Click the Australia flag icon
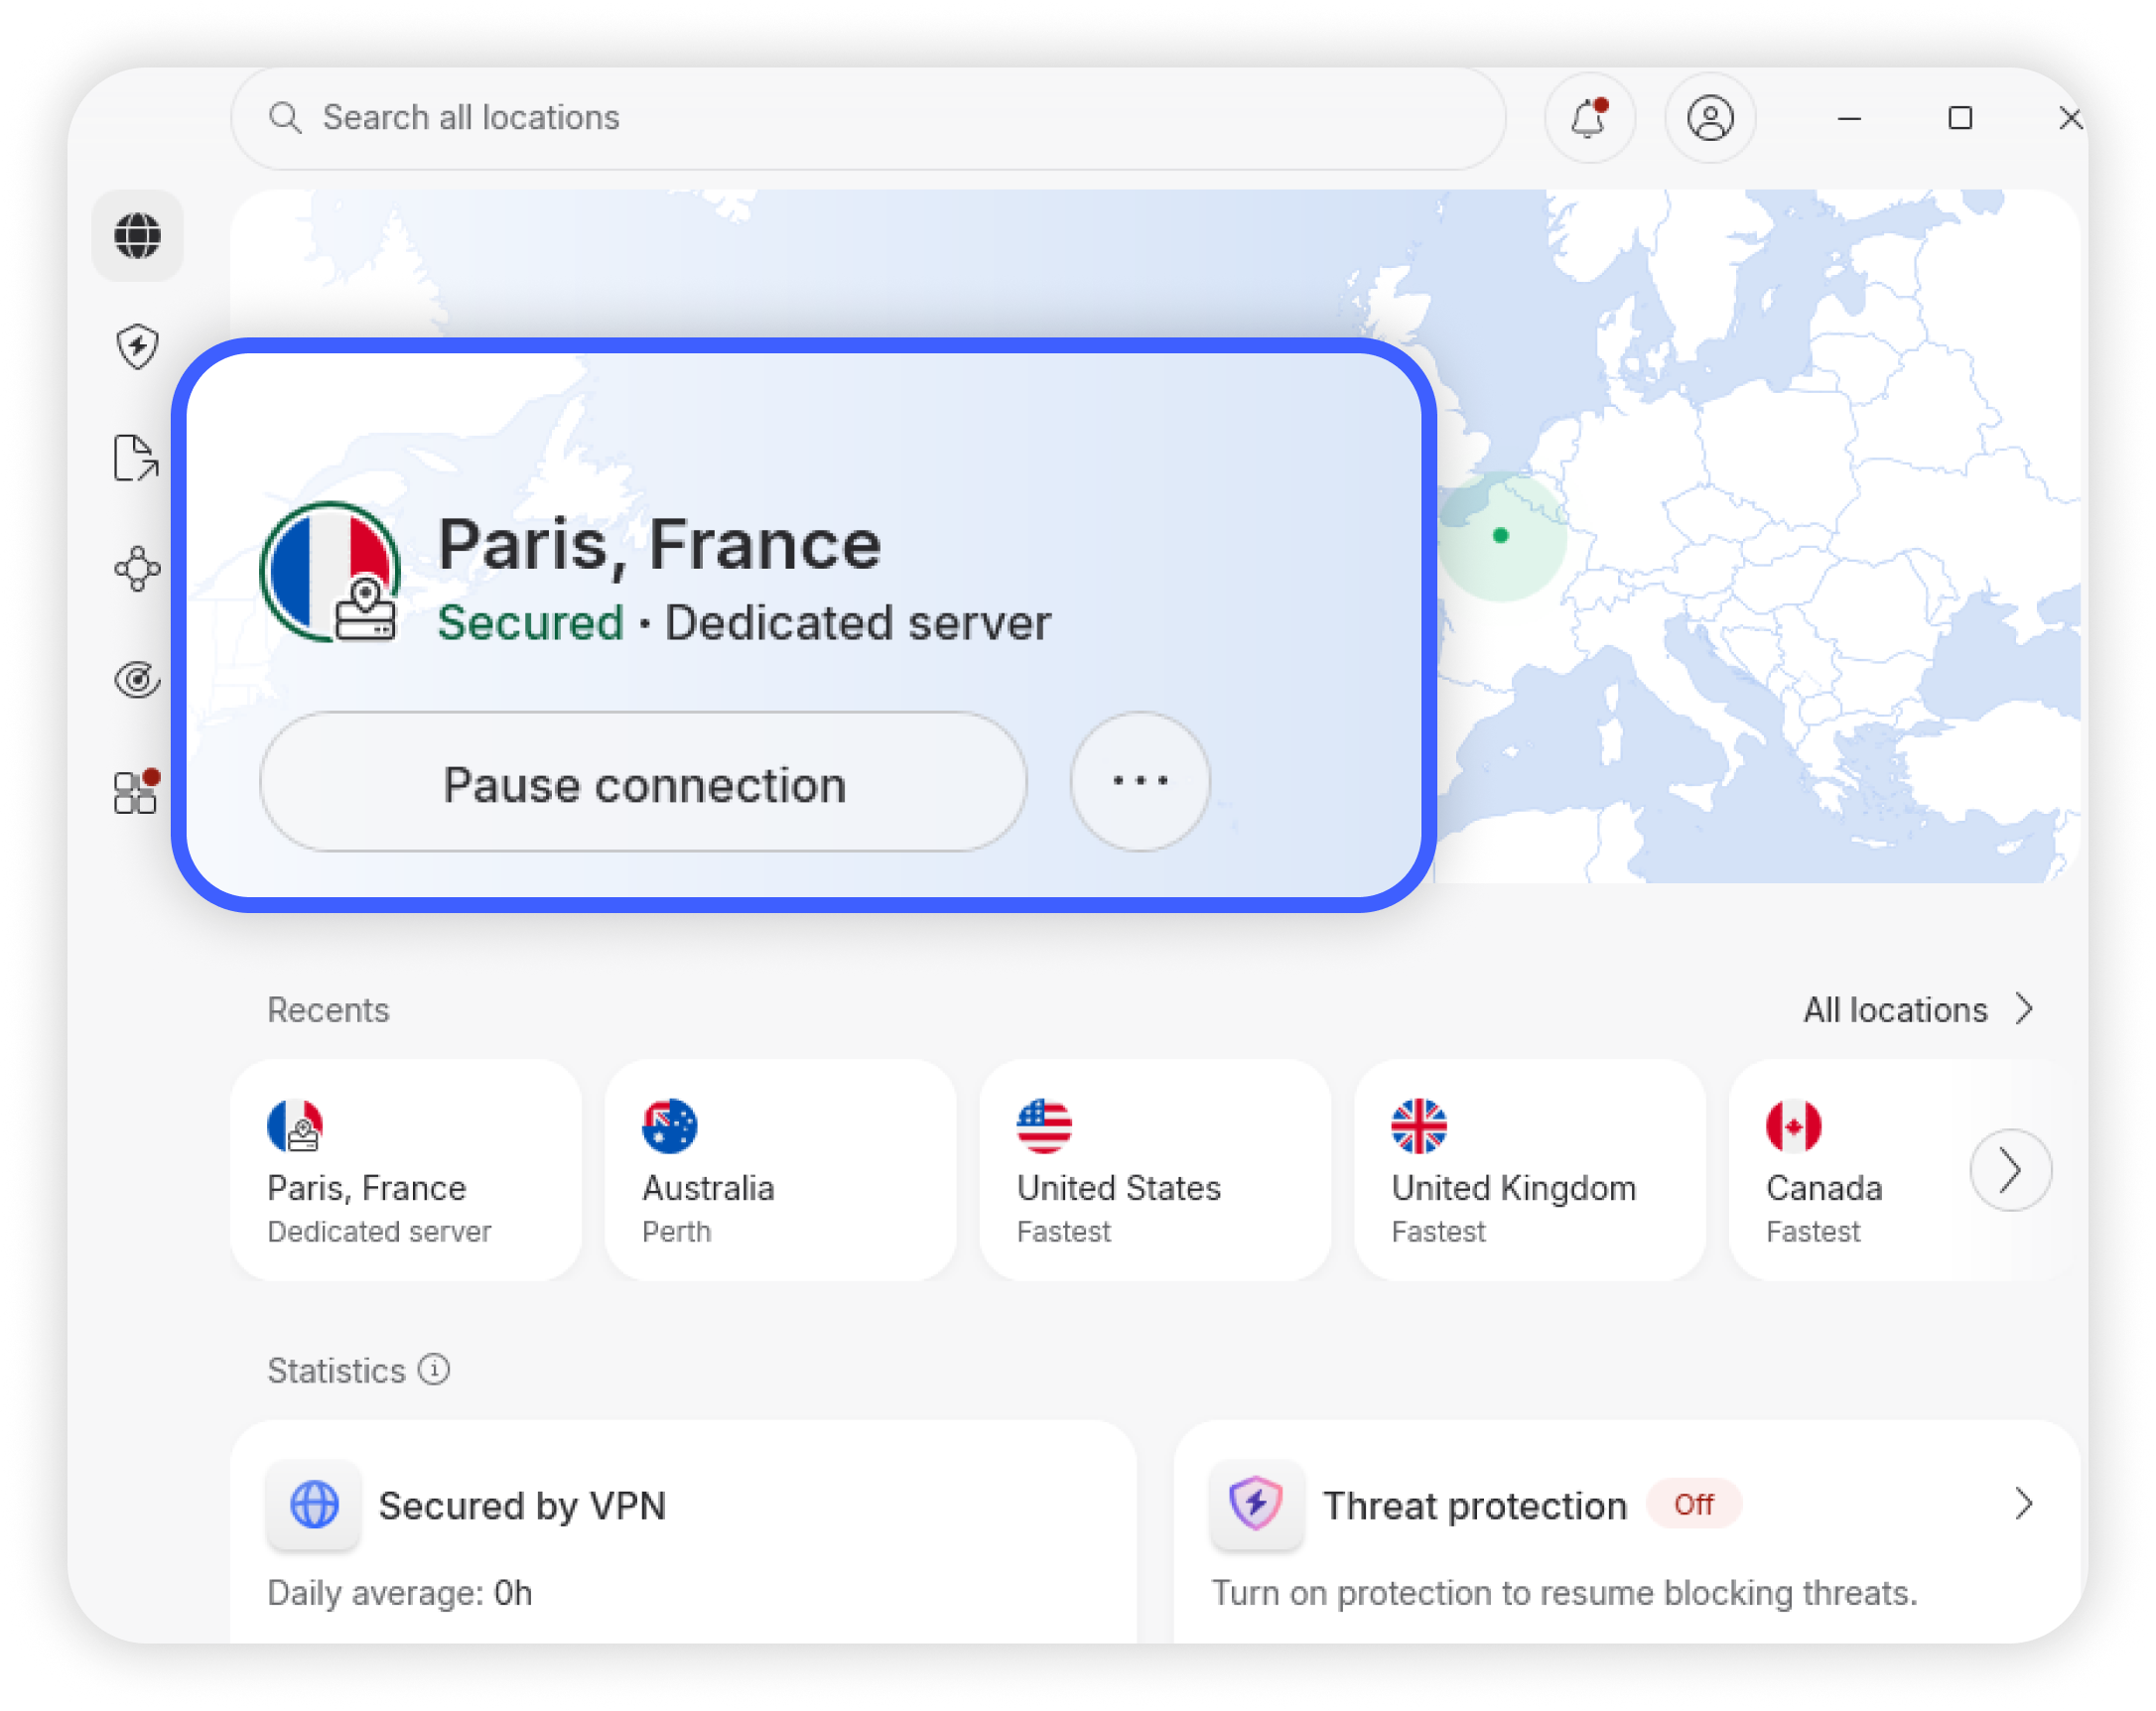The width and height of the screenshot is (2156, 1711). tap(669, 1126)
